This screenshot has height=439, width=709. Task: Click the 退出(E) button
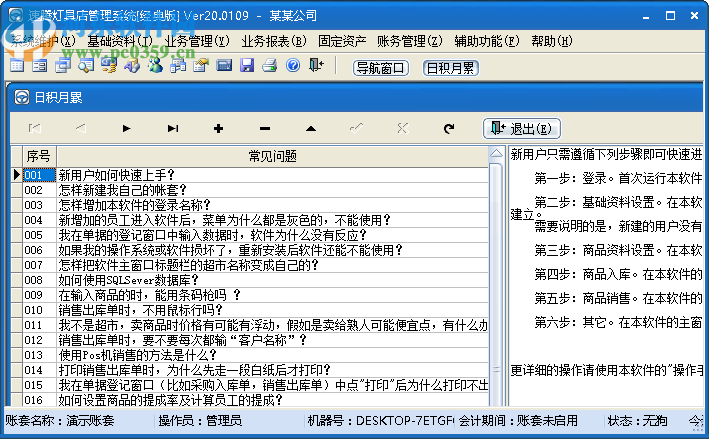pos(522,128)
